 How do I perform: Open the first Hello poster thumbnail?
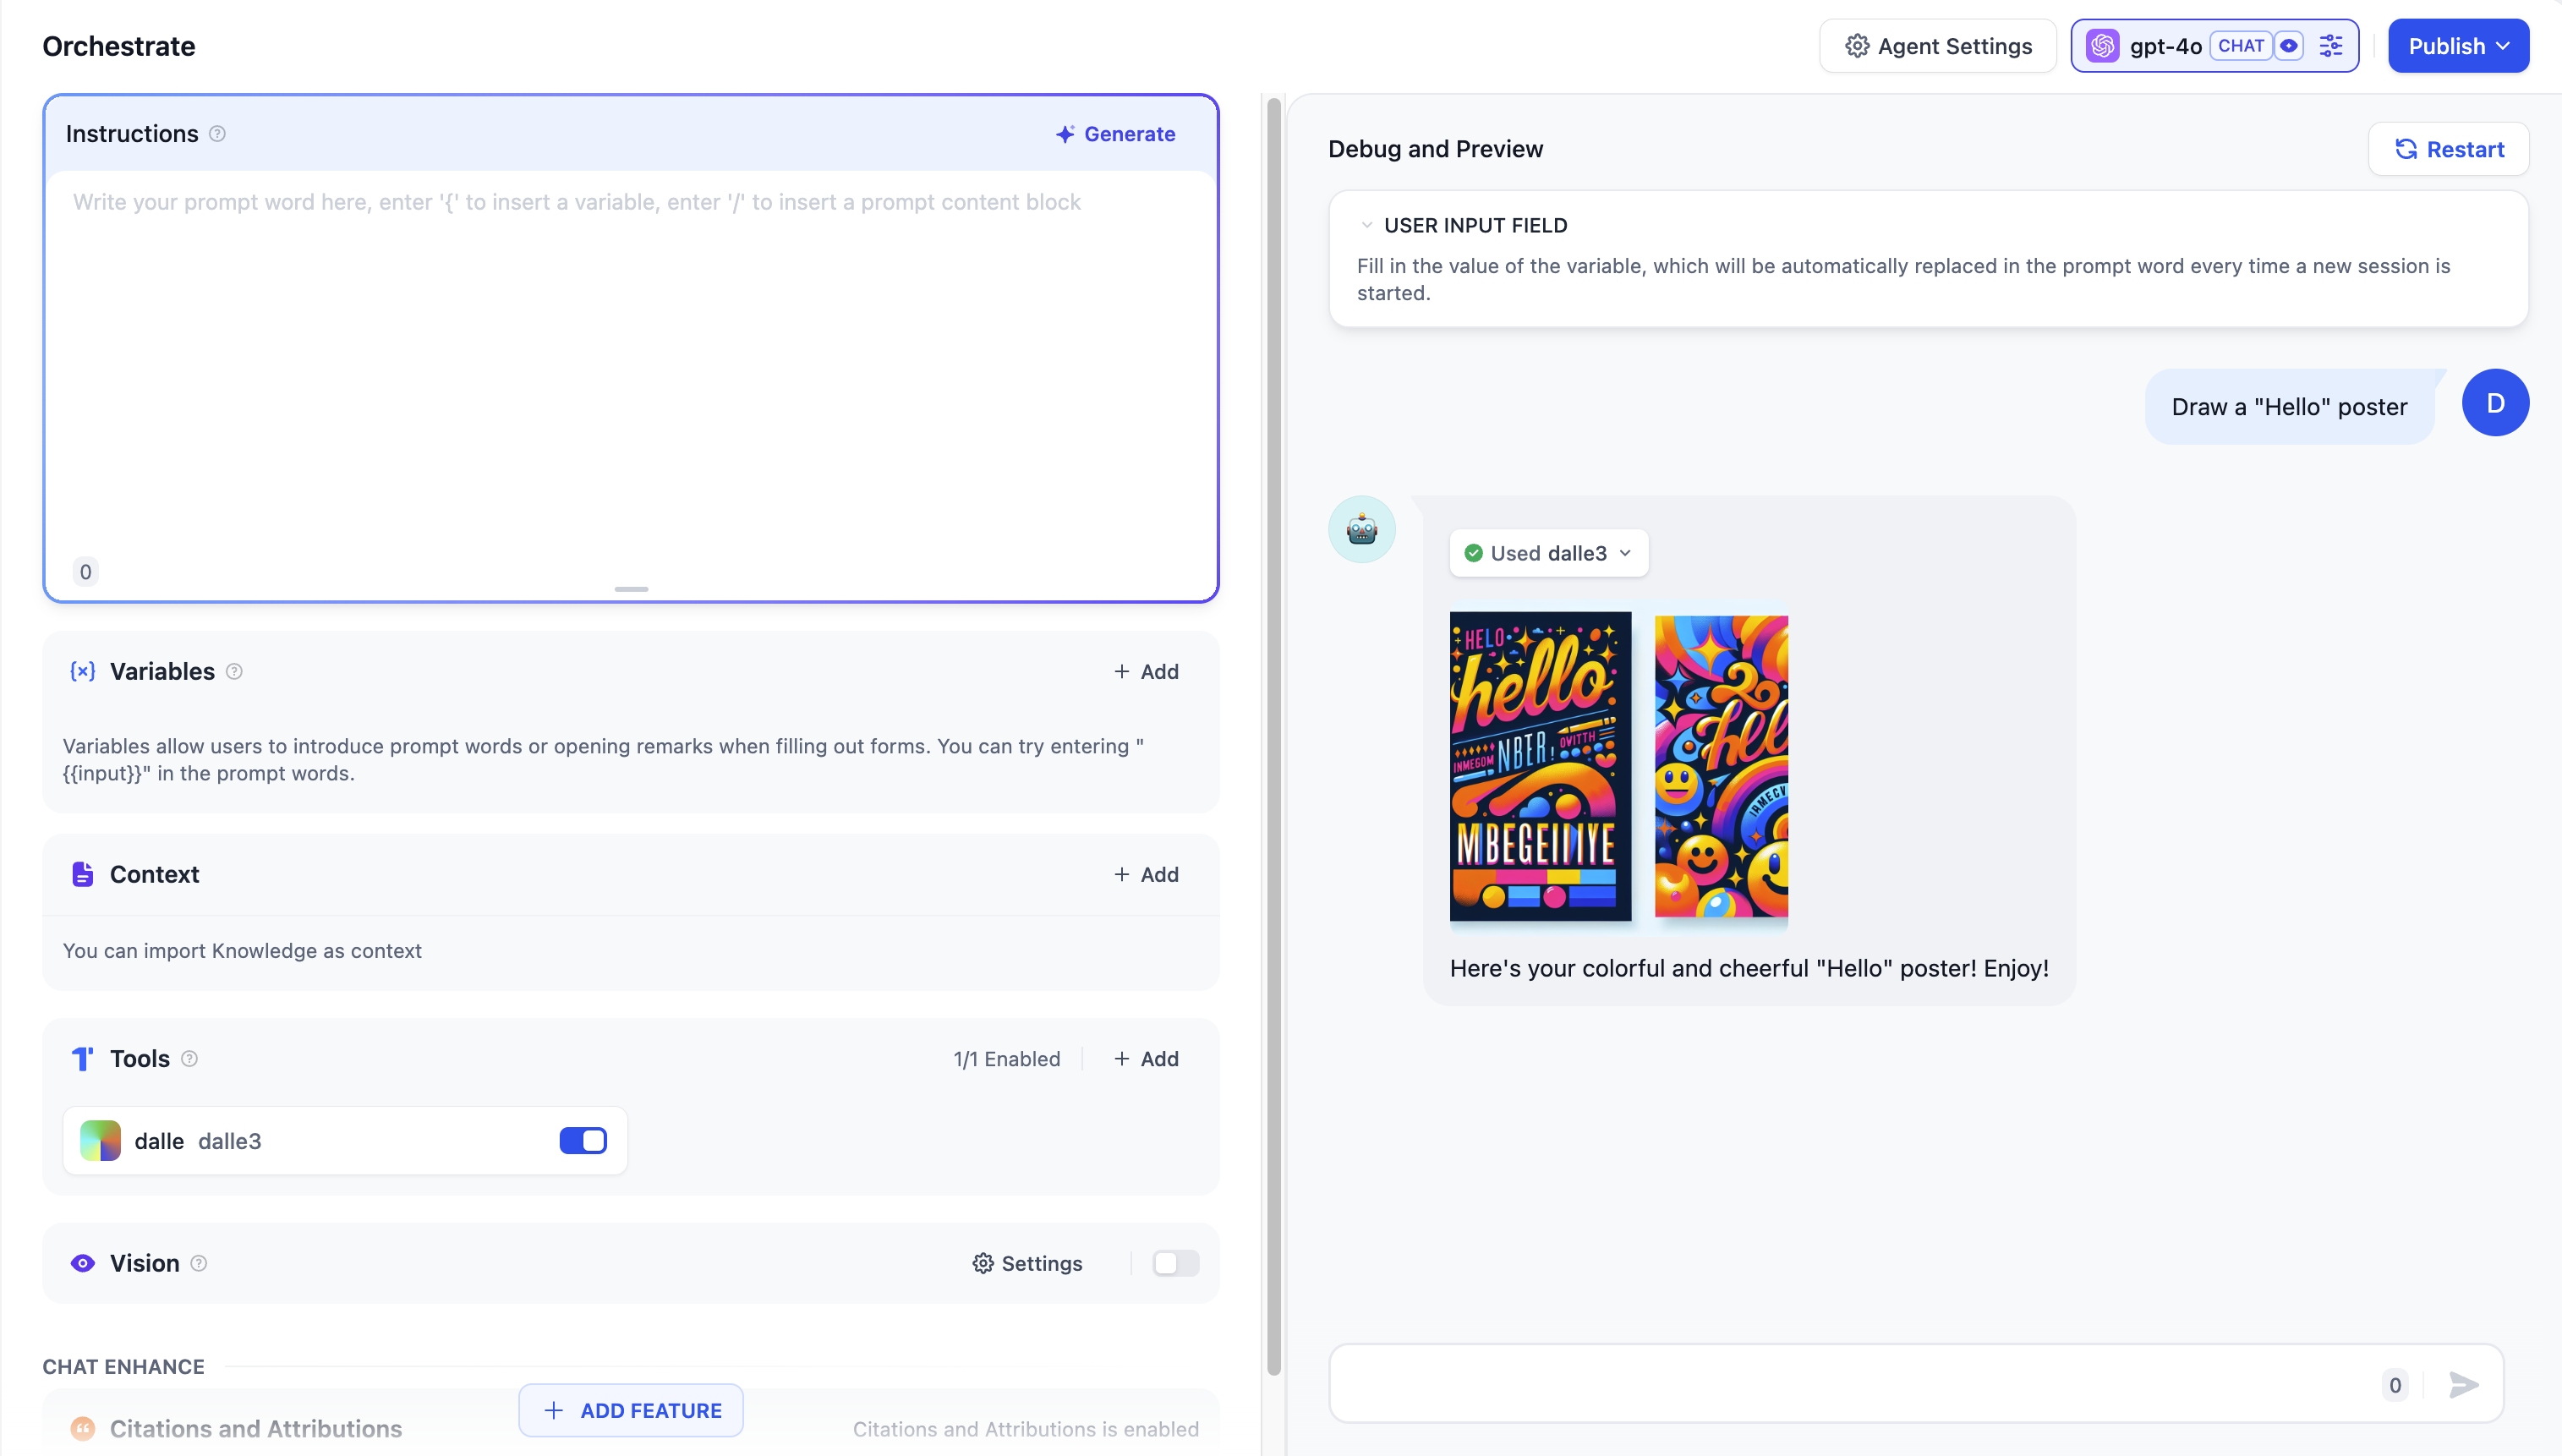click(x=1540, y=767)
